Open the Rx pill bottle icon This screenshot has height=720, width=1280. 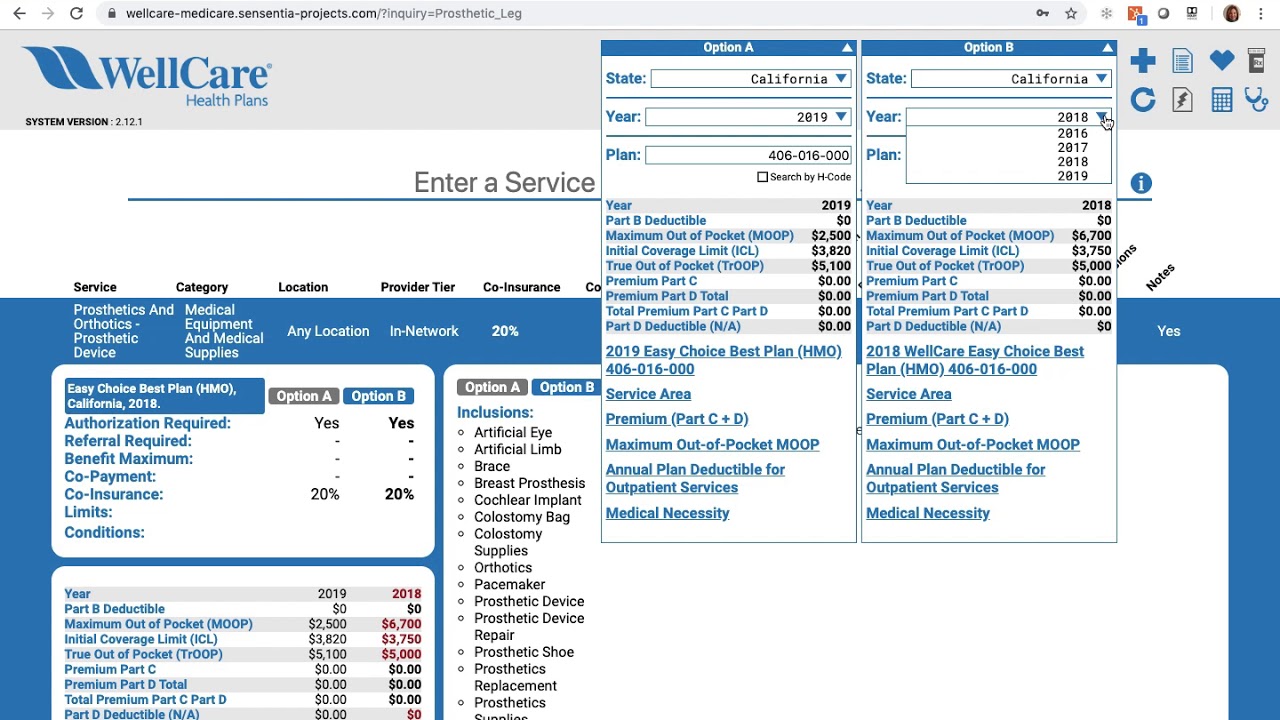pyautogui.click(x=1258, y=61)
